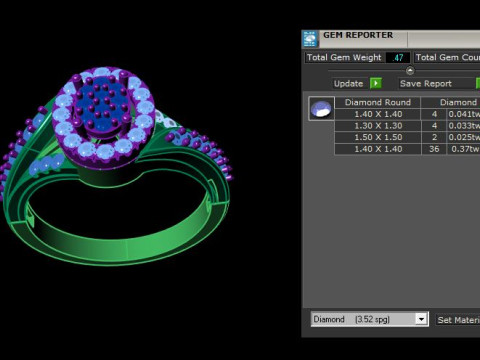Select the 1.40 X 1.40 row with 0.041tw
This screenshot has width=480, height=360.
tap(407, 114)
